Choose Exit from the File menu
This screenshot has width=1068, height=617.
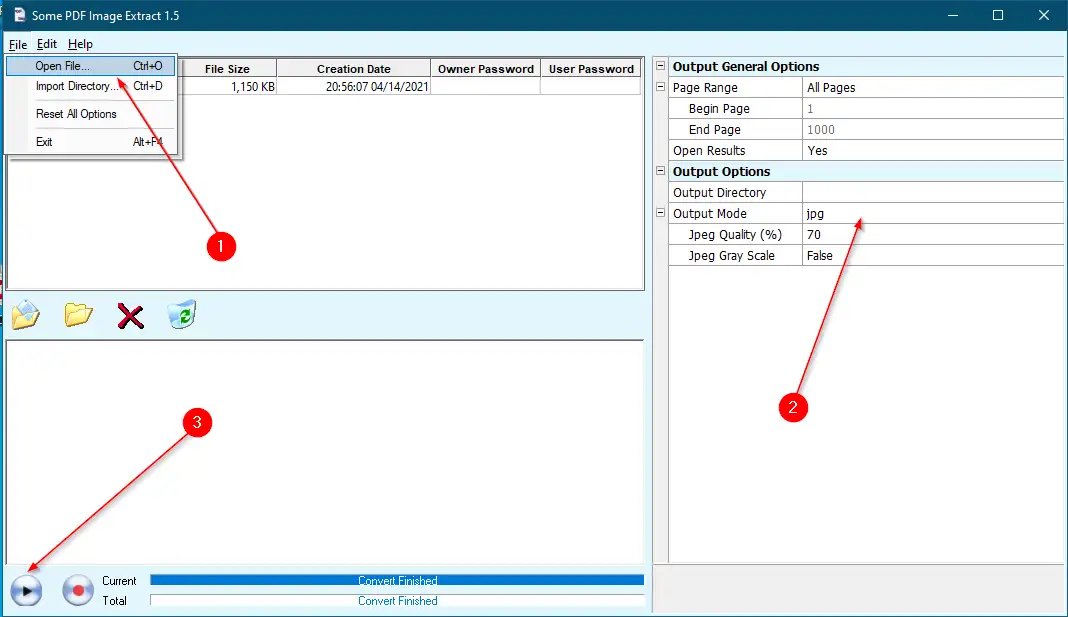91,142
